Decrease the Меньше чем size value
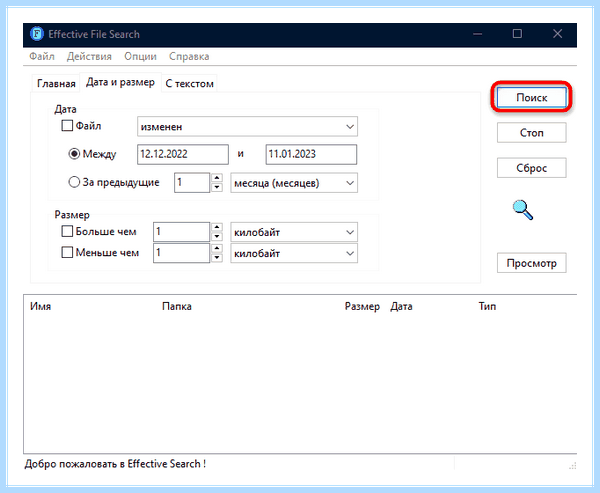The image size is (600, 493). pos(217,257)
